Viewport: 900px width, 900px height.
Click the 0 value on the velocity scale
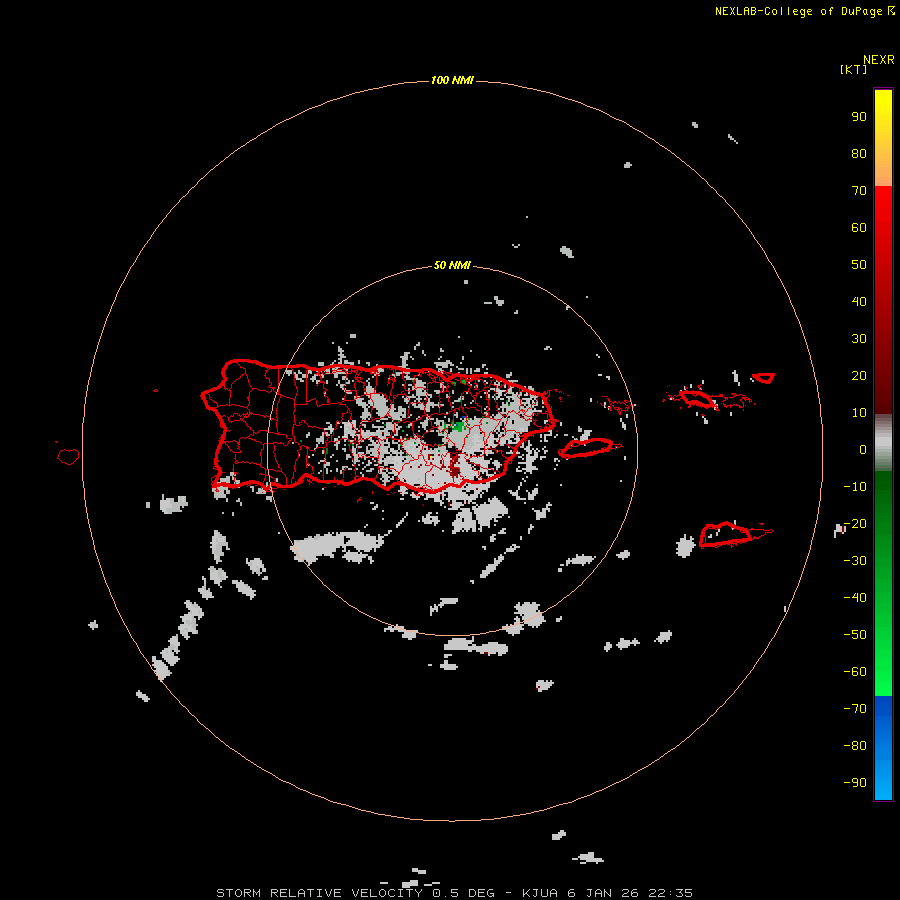coord(863,449)
